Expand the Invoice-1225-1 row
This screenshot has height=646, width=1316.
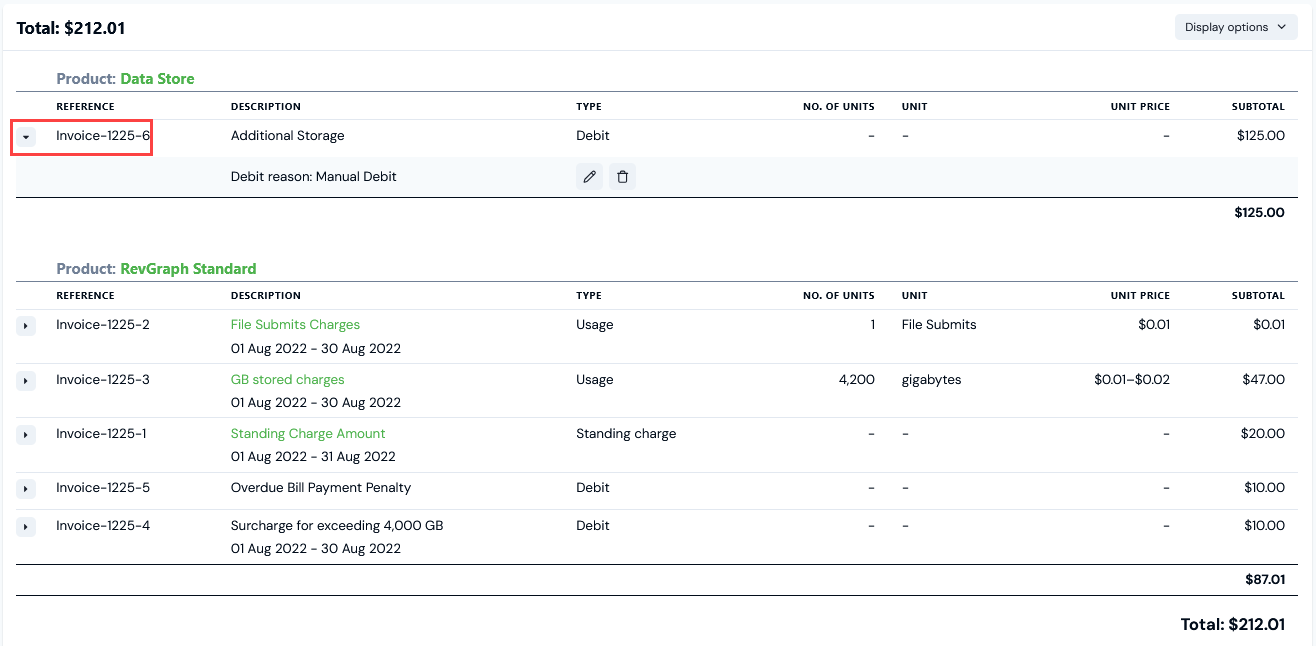(26, 435)
